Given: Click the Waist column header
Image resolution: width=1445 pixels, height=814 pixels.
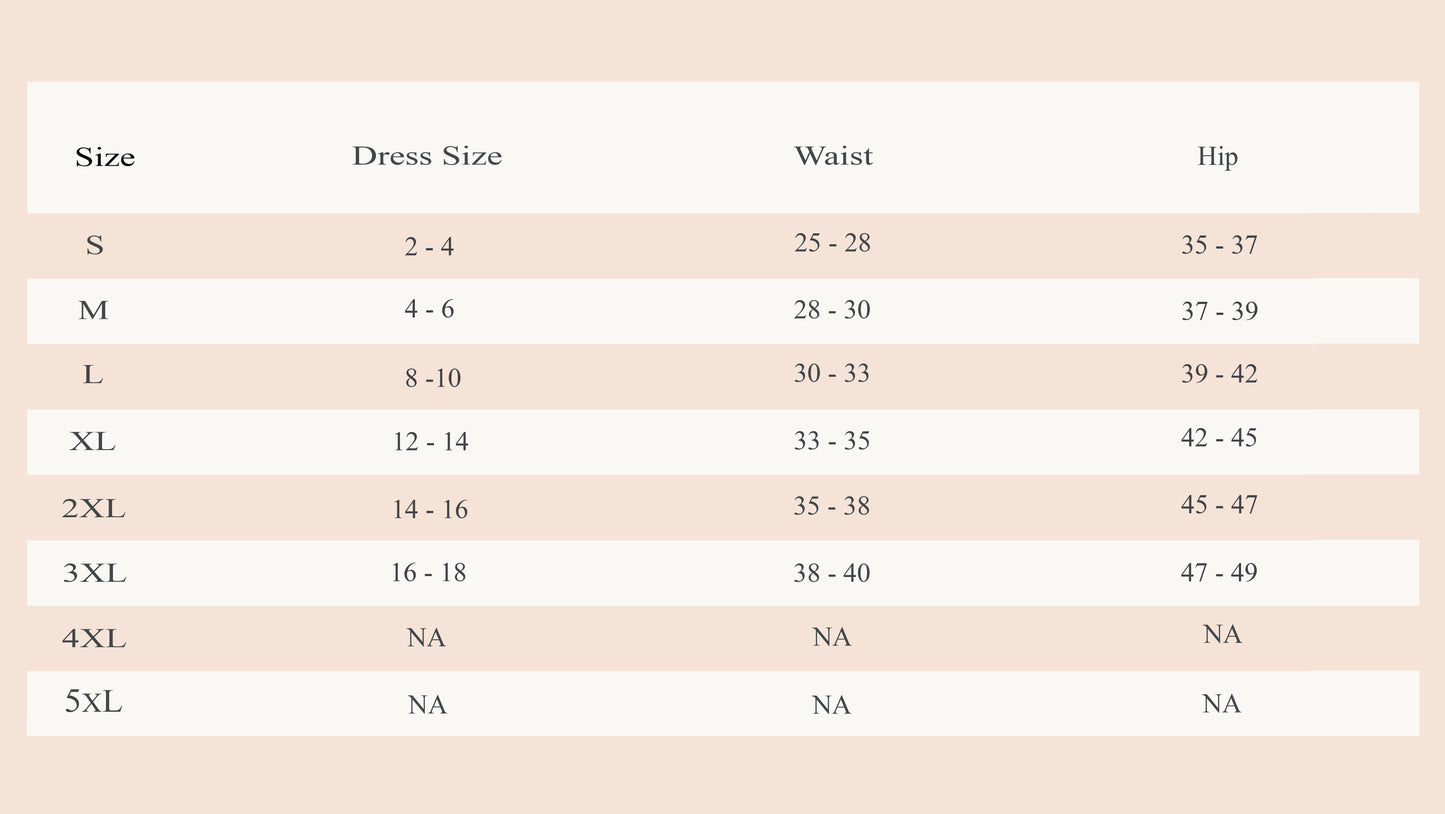Looking at the screenshot, I should click(x=833, y=156).
